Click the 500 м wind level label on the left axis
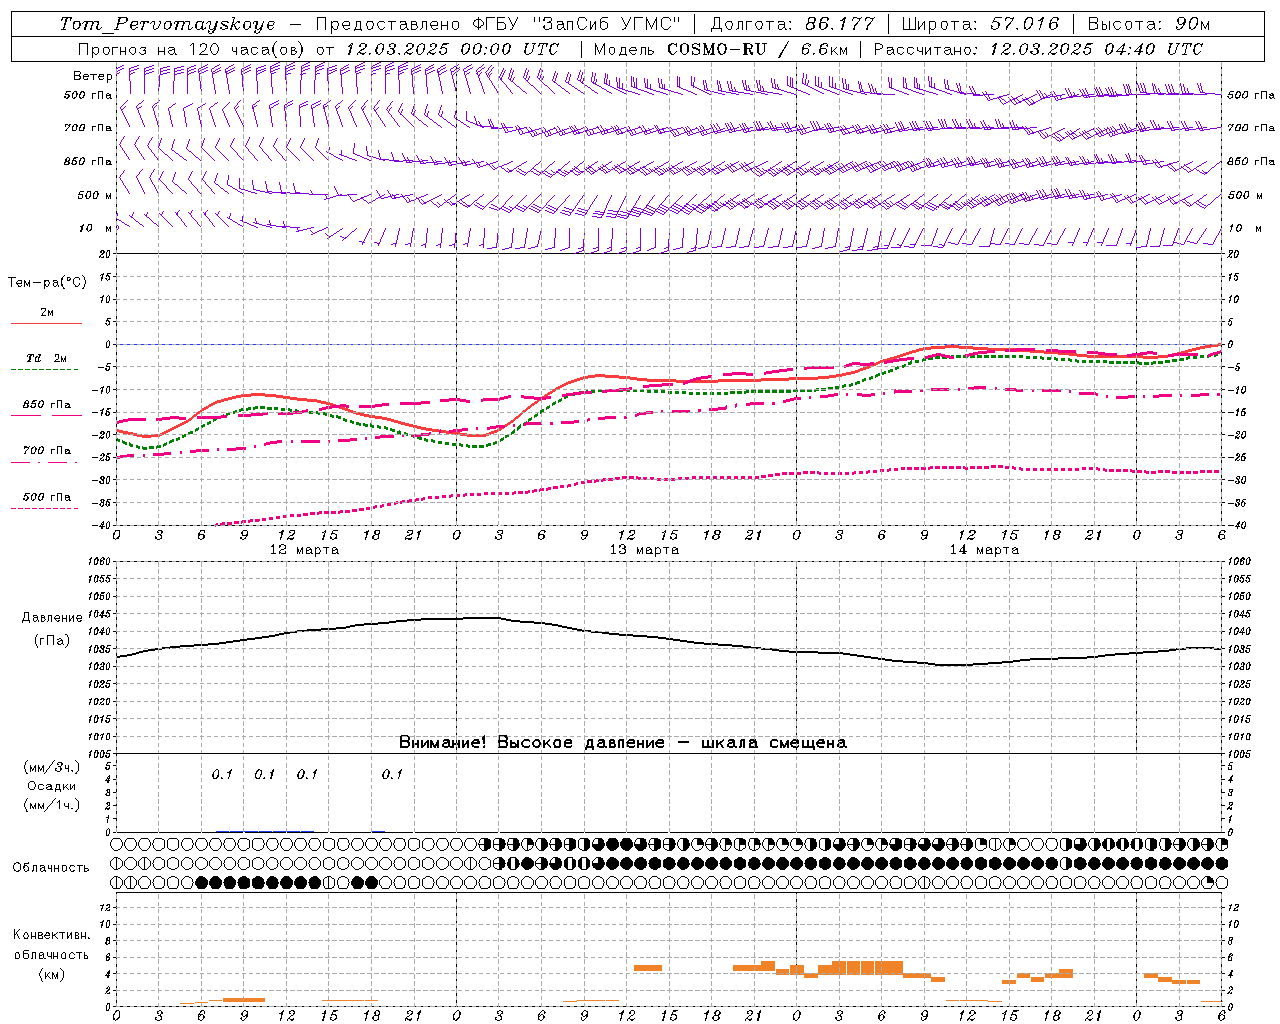This screenshot has height=1024, width=1280. click(x=94, y=195)
